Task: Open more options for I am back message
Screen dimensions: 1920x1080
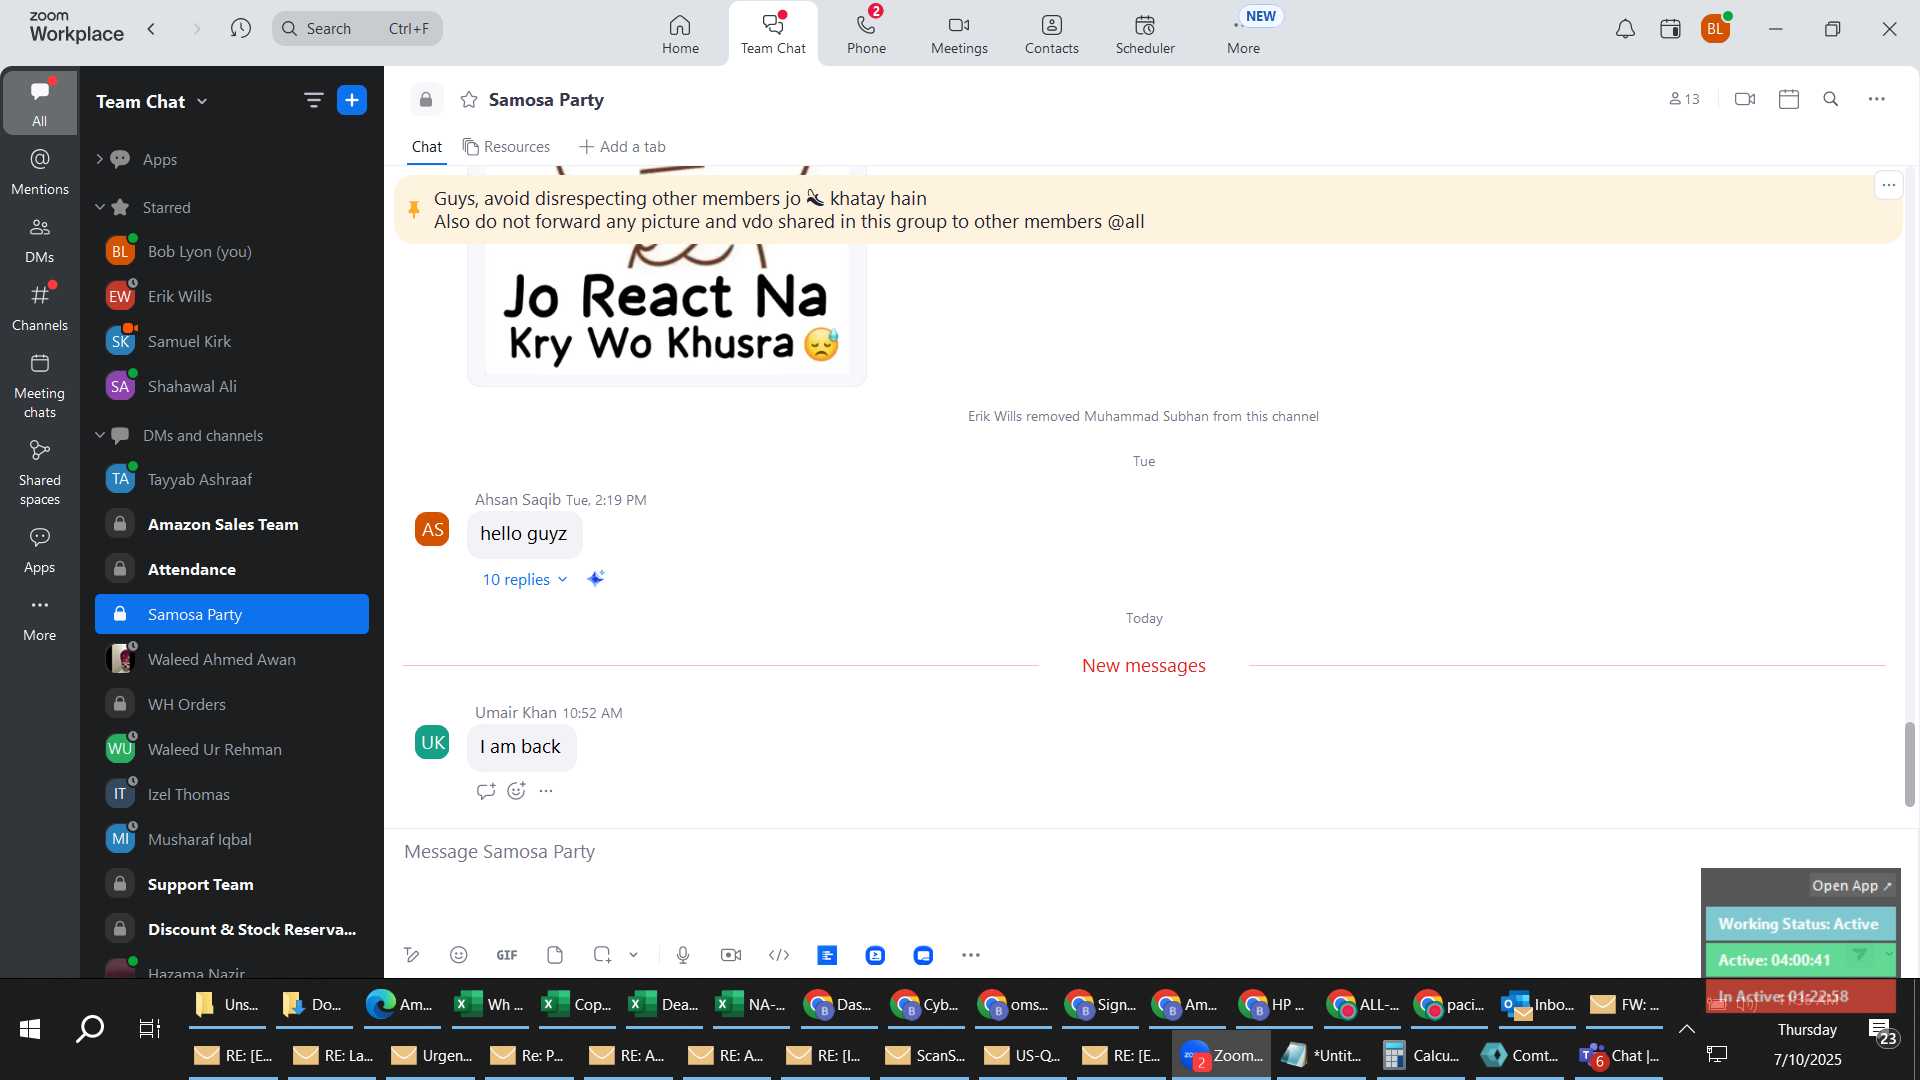Action: tap(546, 791)
